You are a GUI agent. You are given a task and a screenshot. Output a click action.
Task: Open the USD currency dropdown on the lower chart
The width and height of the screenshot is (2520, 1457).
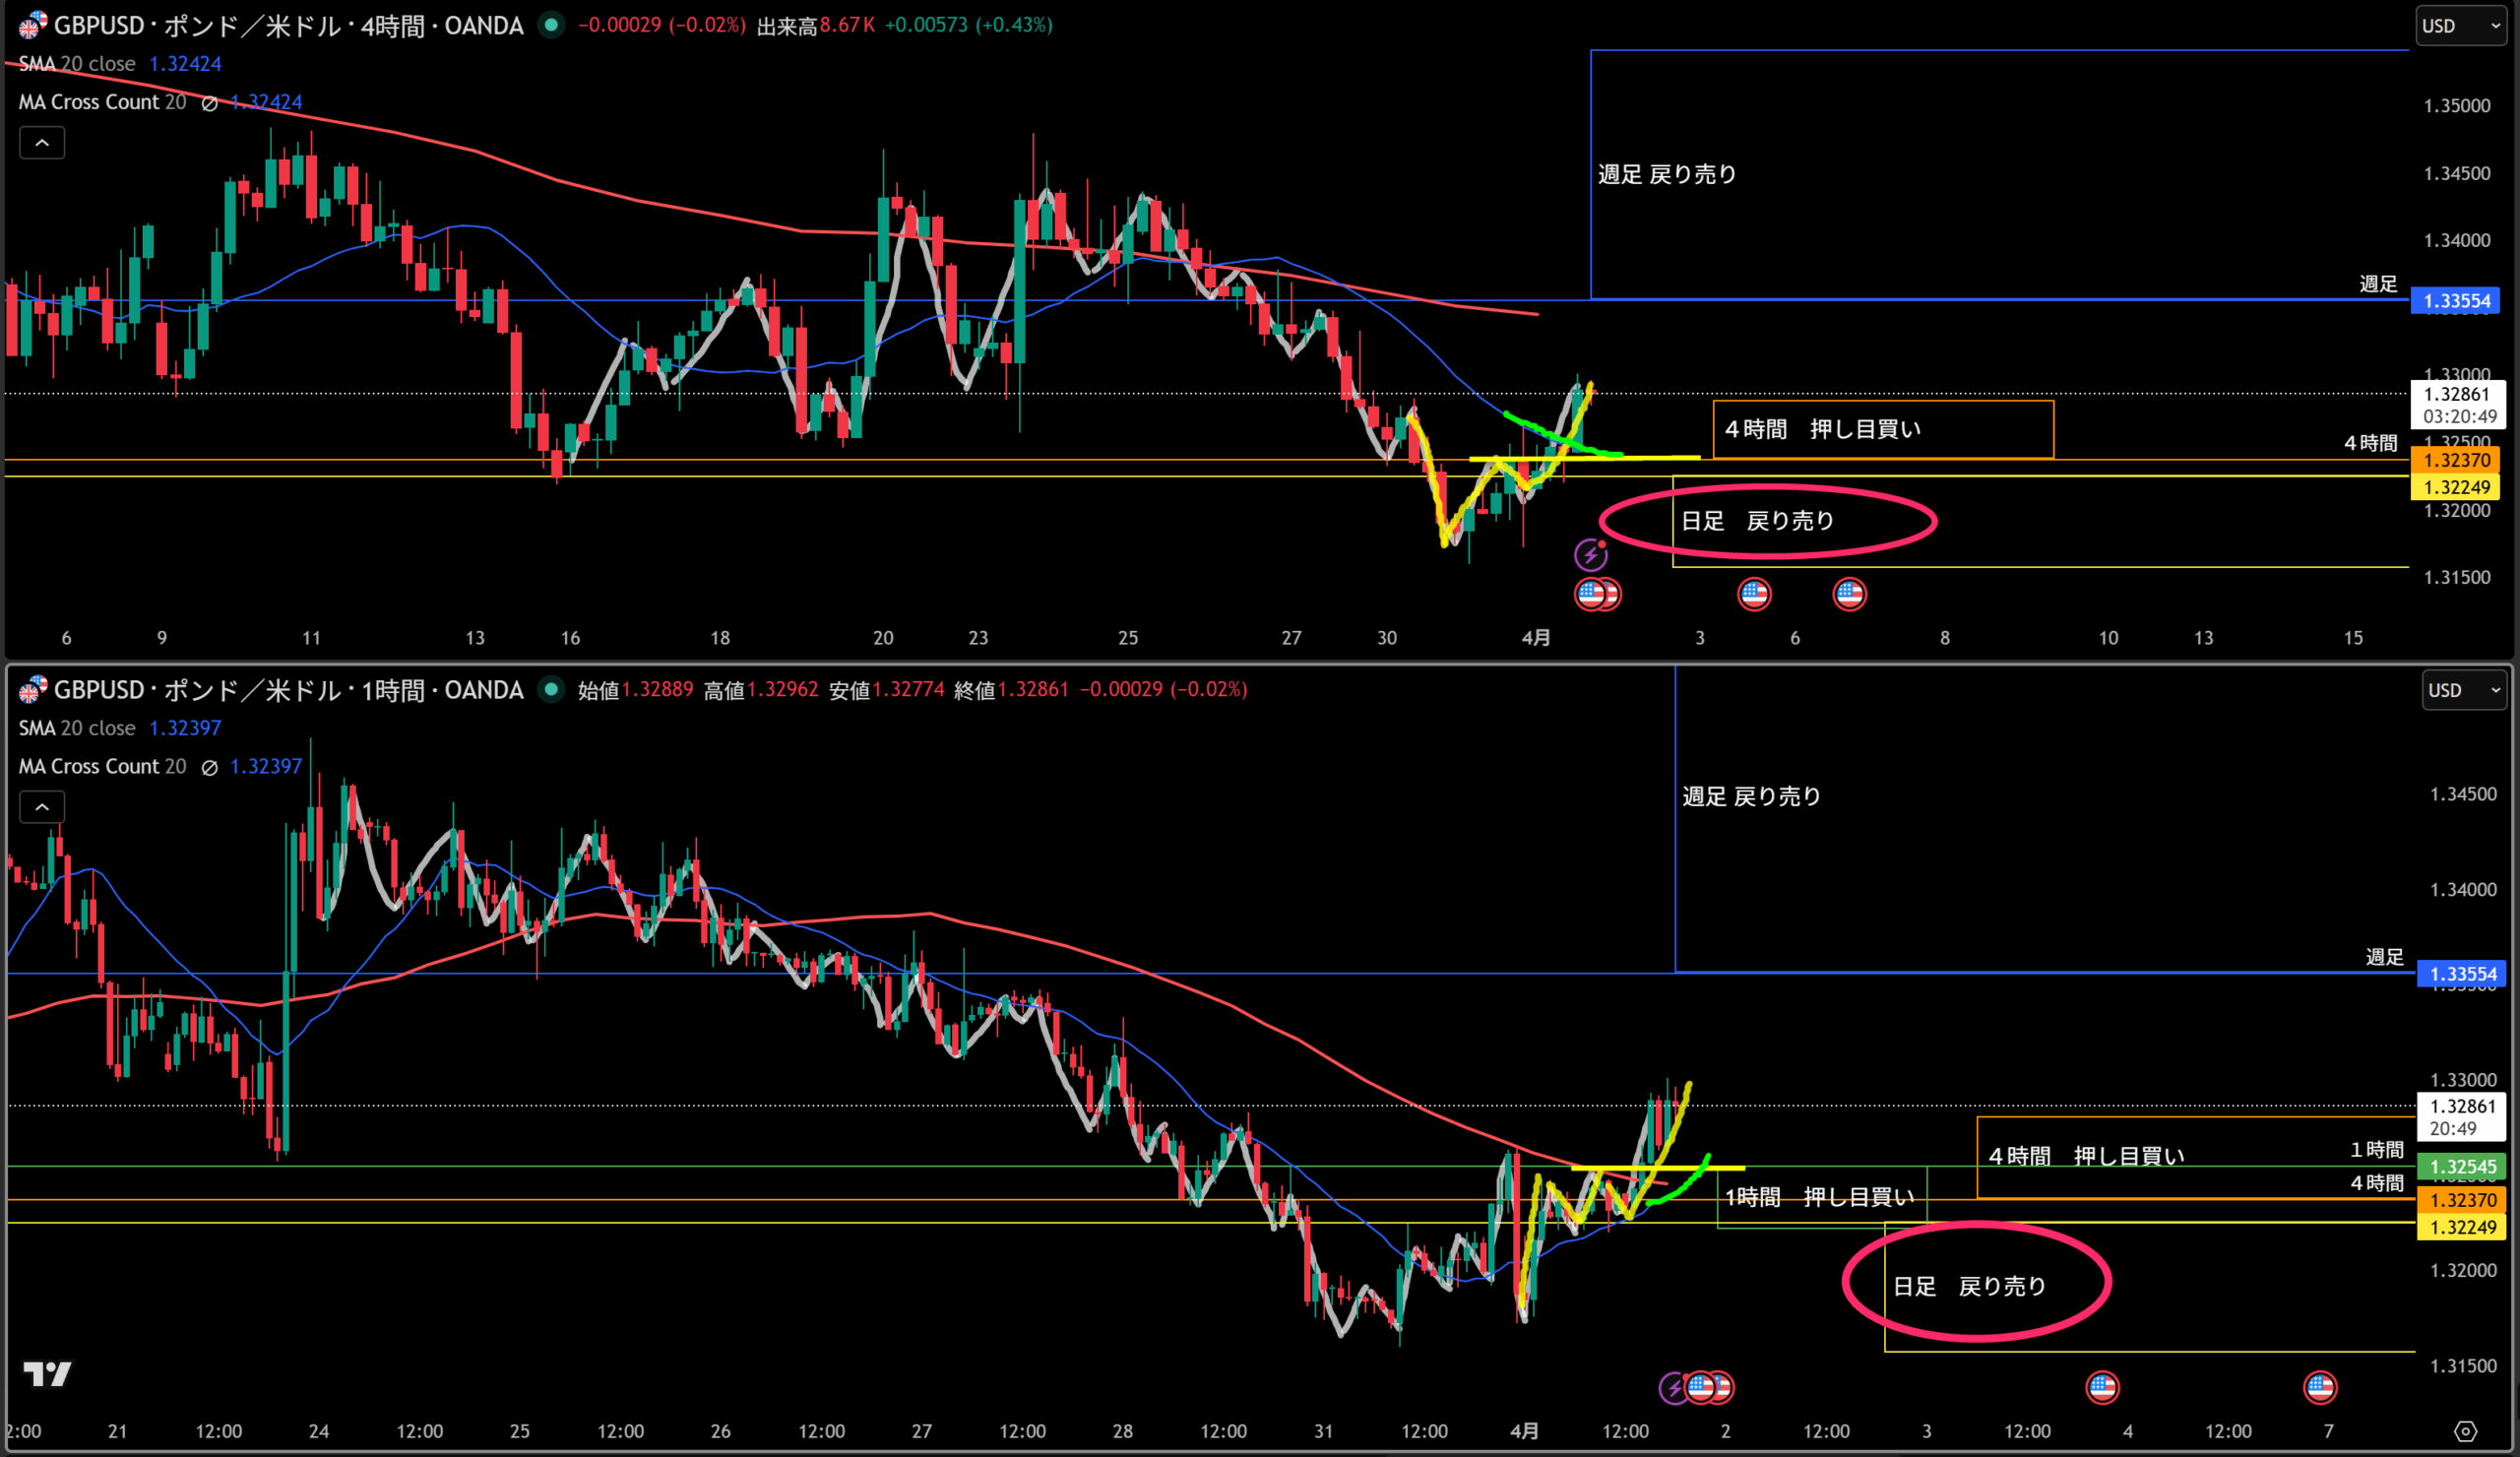coord(2463,690)
